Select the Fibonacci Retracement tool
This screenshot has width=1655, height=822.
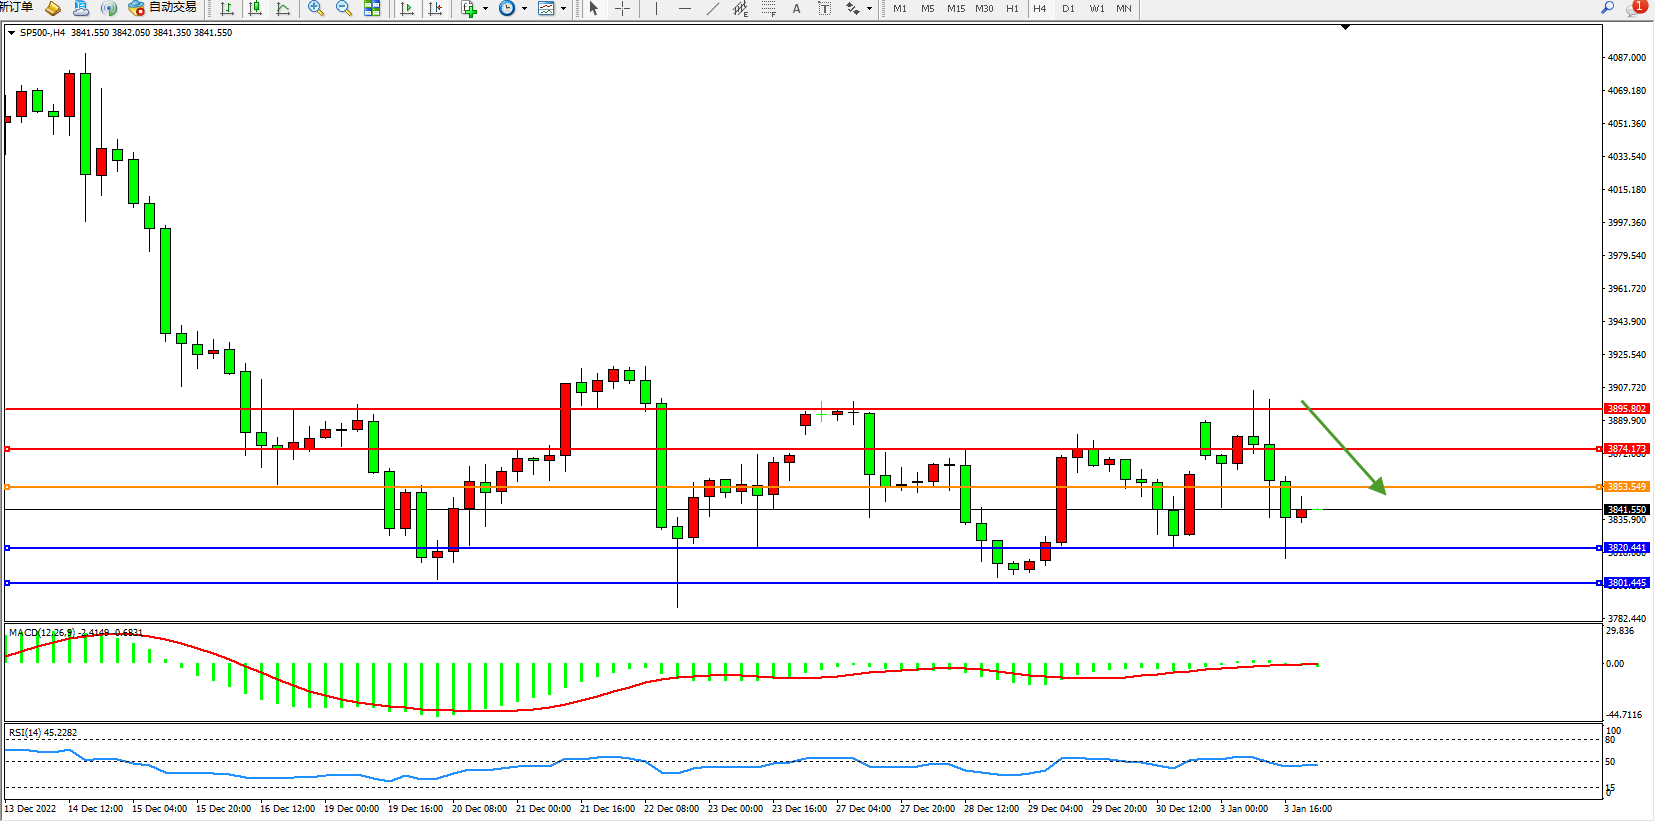768,9
